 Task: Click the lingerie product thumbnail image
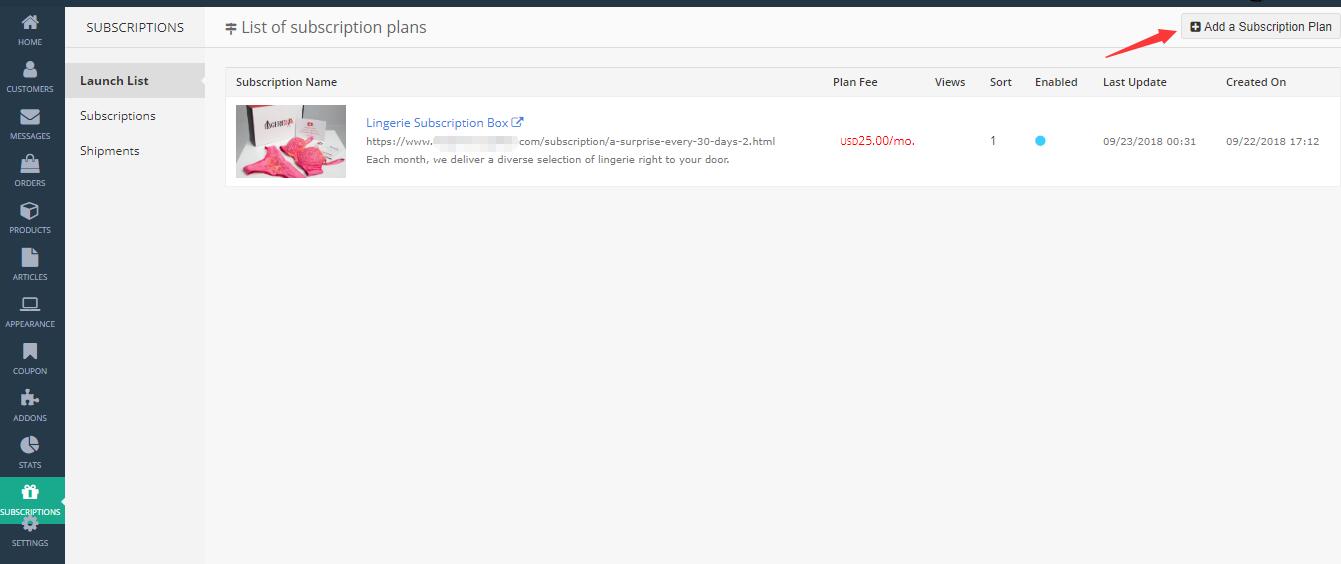291,141
